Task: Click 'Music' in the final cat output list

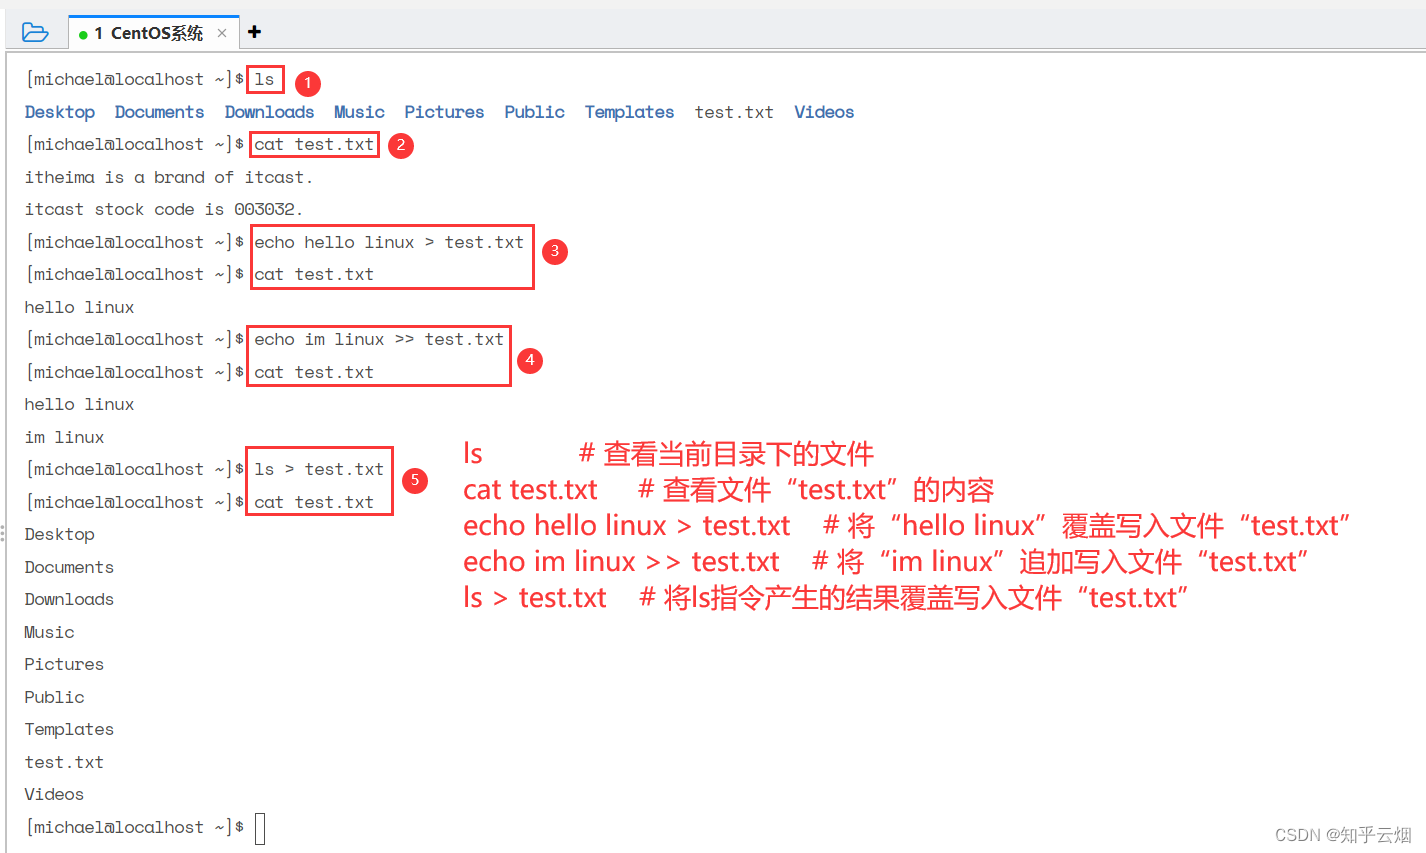Action: (x=49, y=632)
